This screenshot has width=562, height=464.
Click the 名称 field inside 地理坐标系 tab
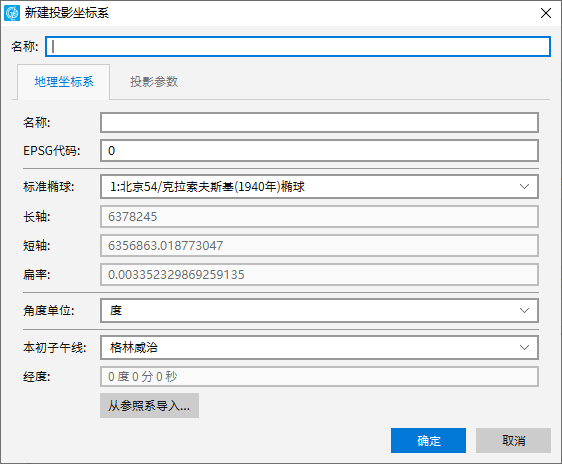point(319,123)
